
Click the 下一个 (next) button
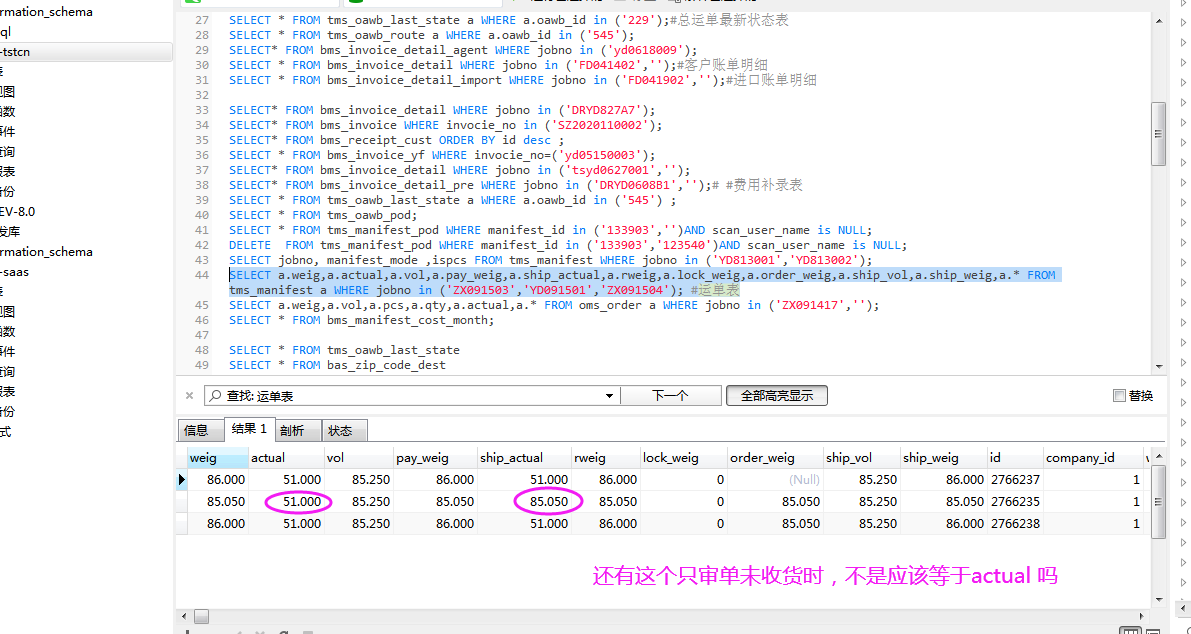click(670, 396)
